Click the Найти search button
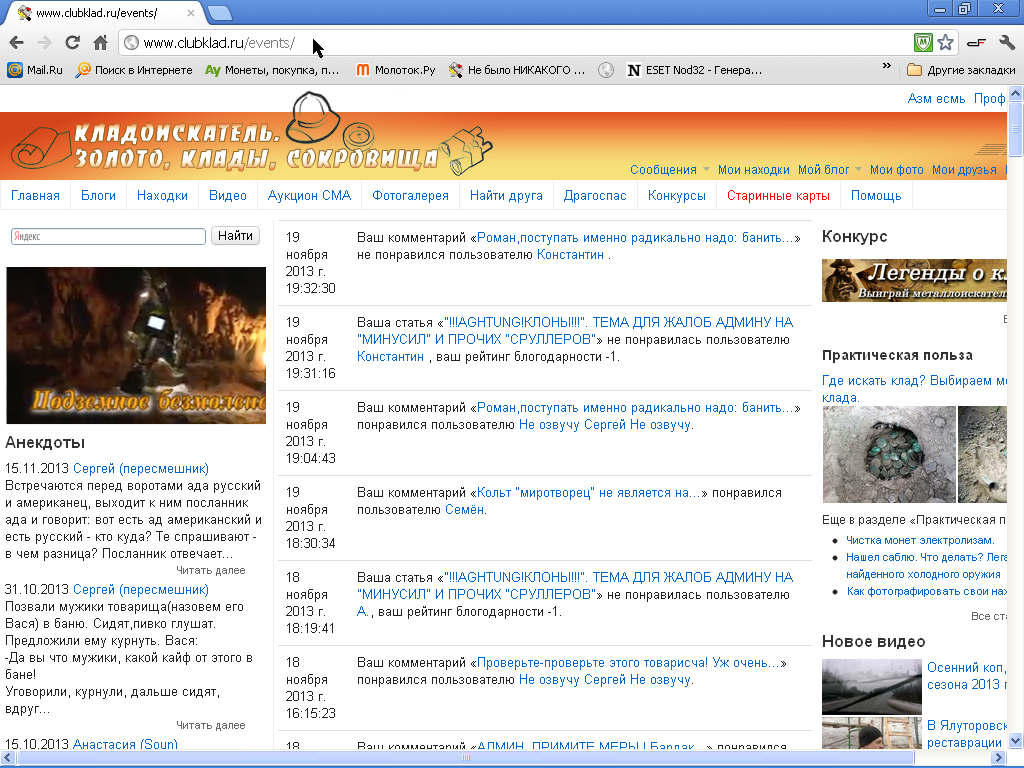 coord(235,236)
